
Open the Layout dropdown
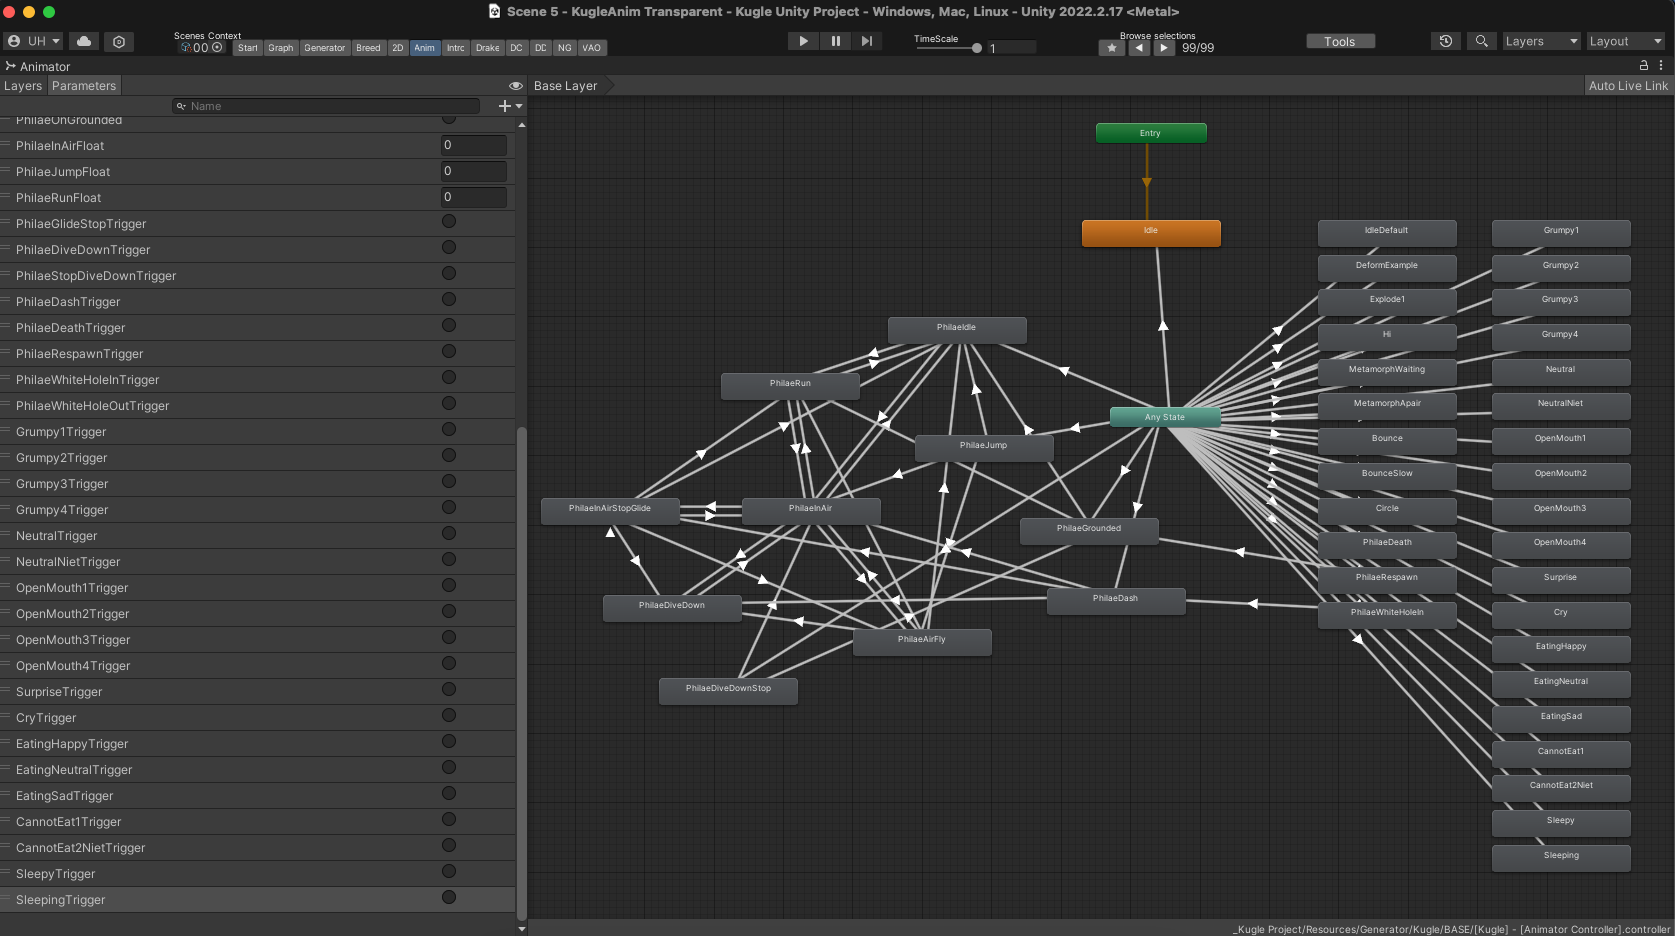[x=1625, y=41]
